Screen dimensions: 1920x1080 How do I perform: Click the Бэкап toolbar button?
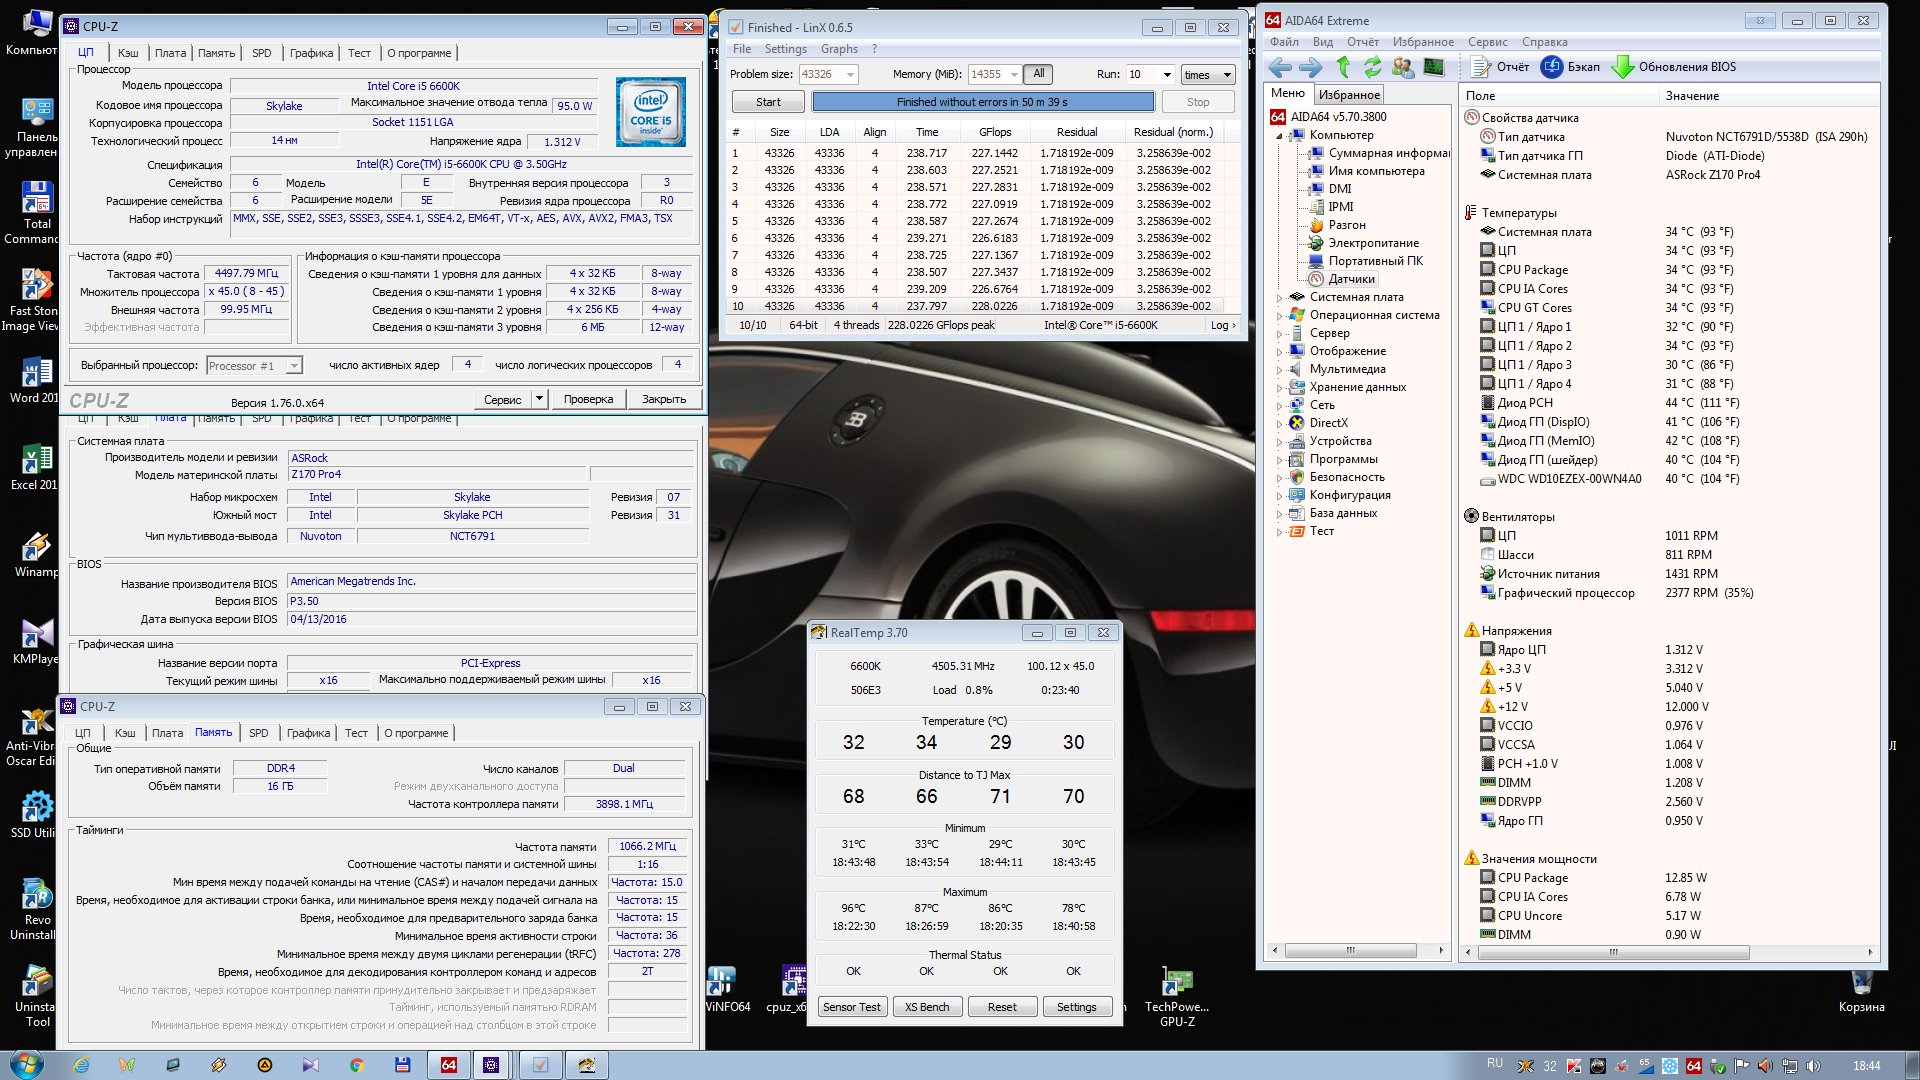pos(1571,67)
